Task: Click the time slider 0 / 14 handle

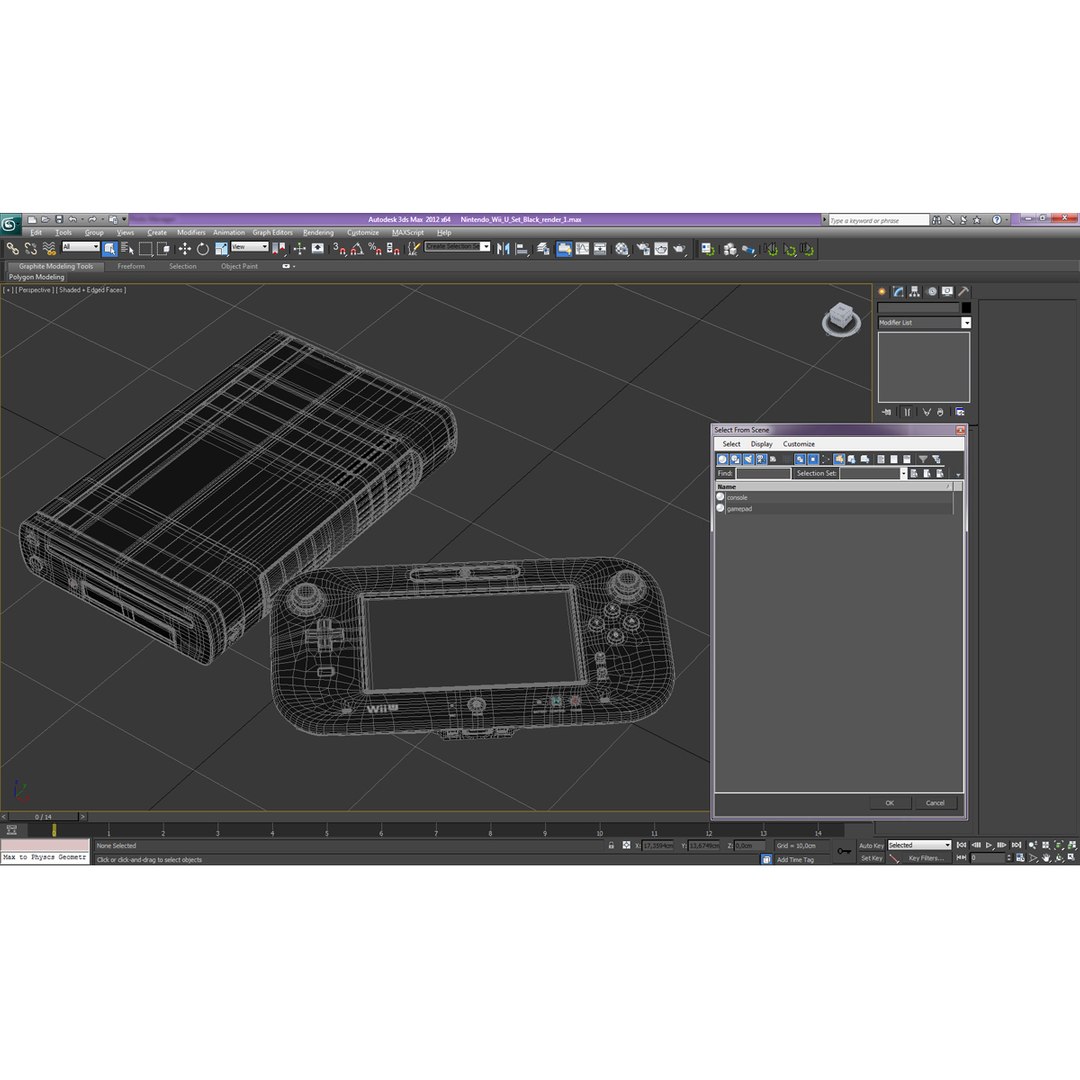Action: coord(43,817)
